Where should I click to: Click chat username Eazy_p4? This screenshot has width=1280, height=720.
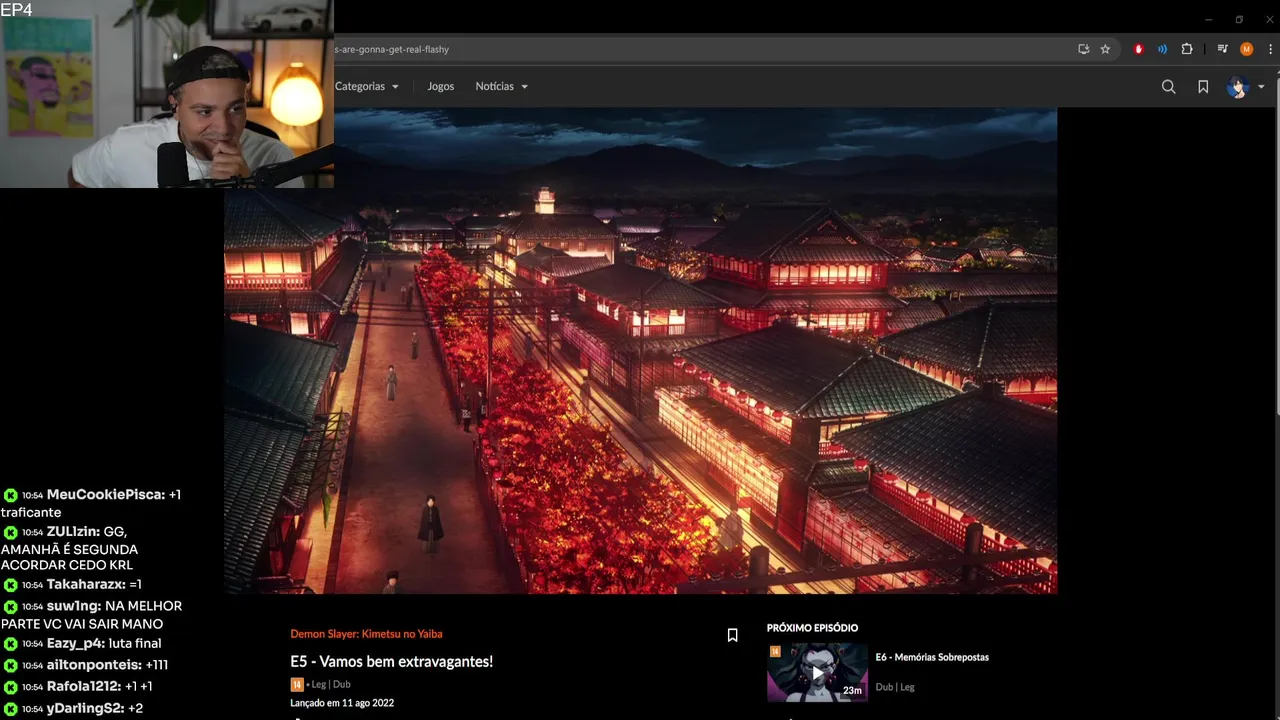(76, 644)
